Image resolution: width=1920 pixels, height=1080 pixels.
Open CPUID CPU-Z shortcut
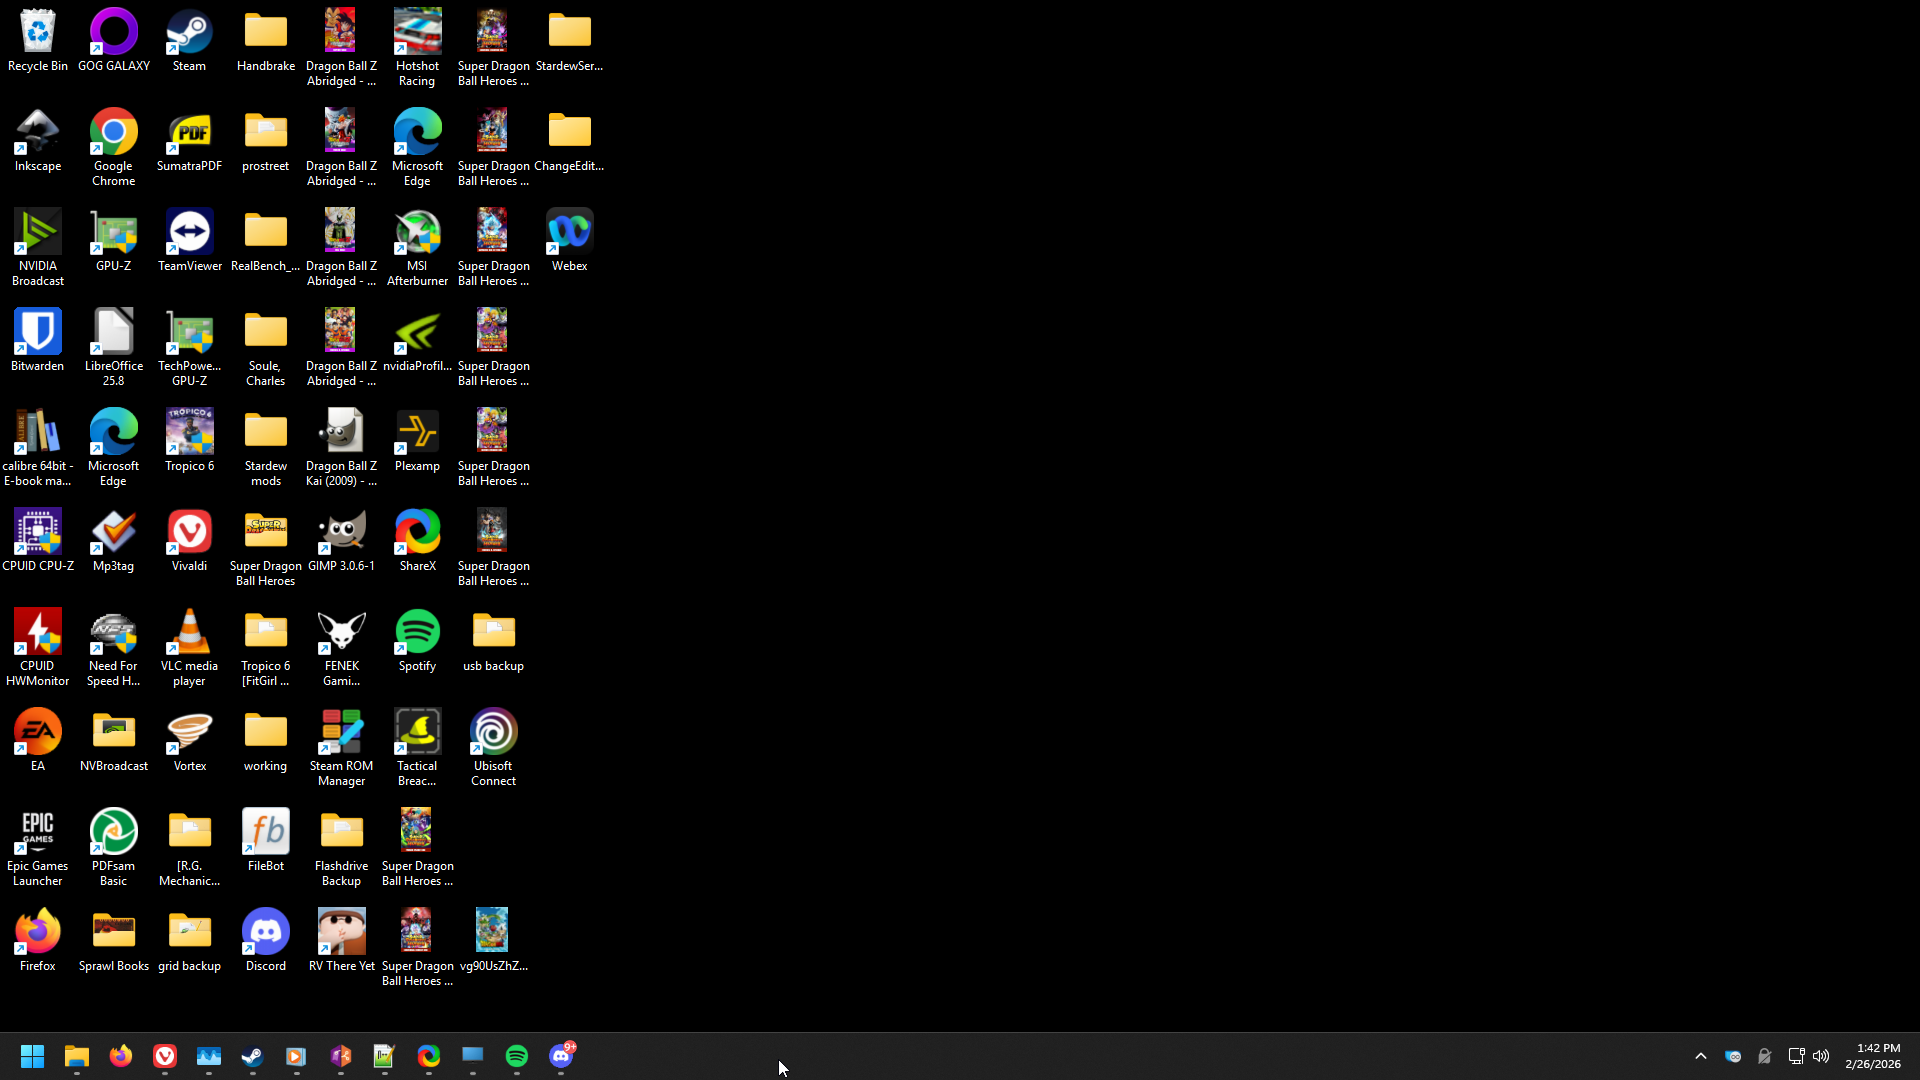38,541
